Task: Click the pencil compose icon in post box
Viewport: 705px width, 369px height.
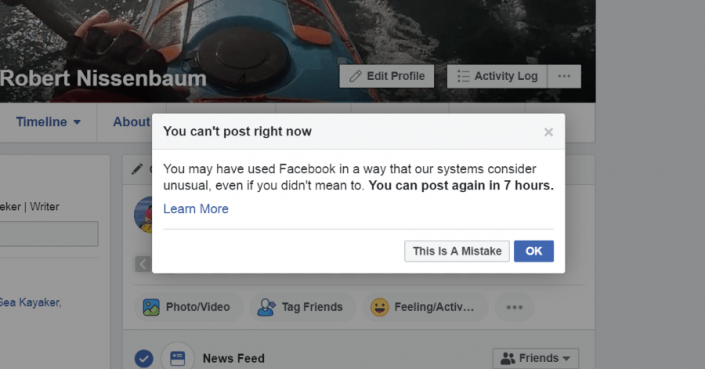Action: [137, 169]
